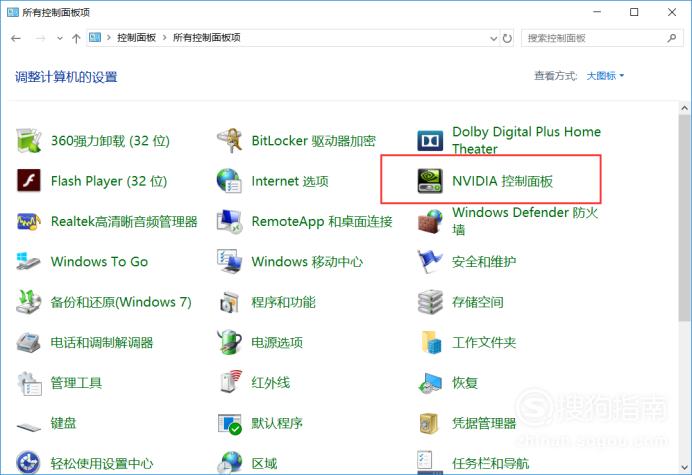Open the address bar history dropdown
Screen dimensions: 692x475
coord(493,38)
